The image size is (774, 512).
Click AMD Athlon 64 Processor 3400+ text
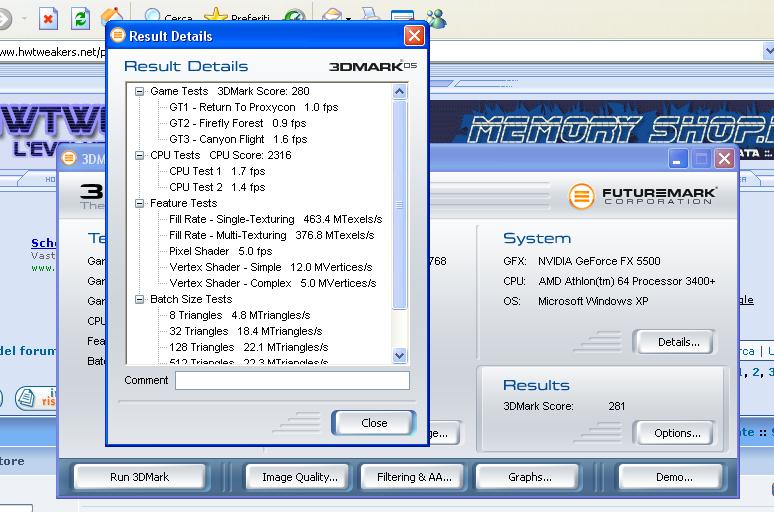626,281
